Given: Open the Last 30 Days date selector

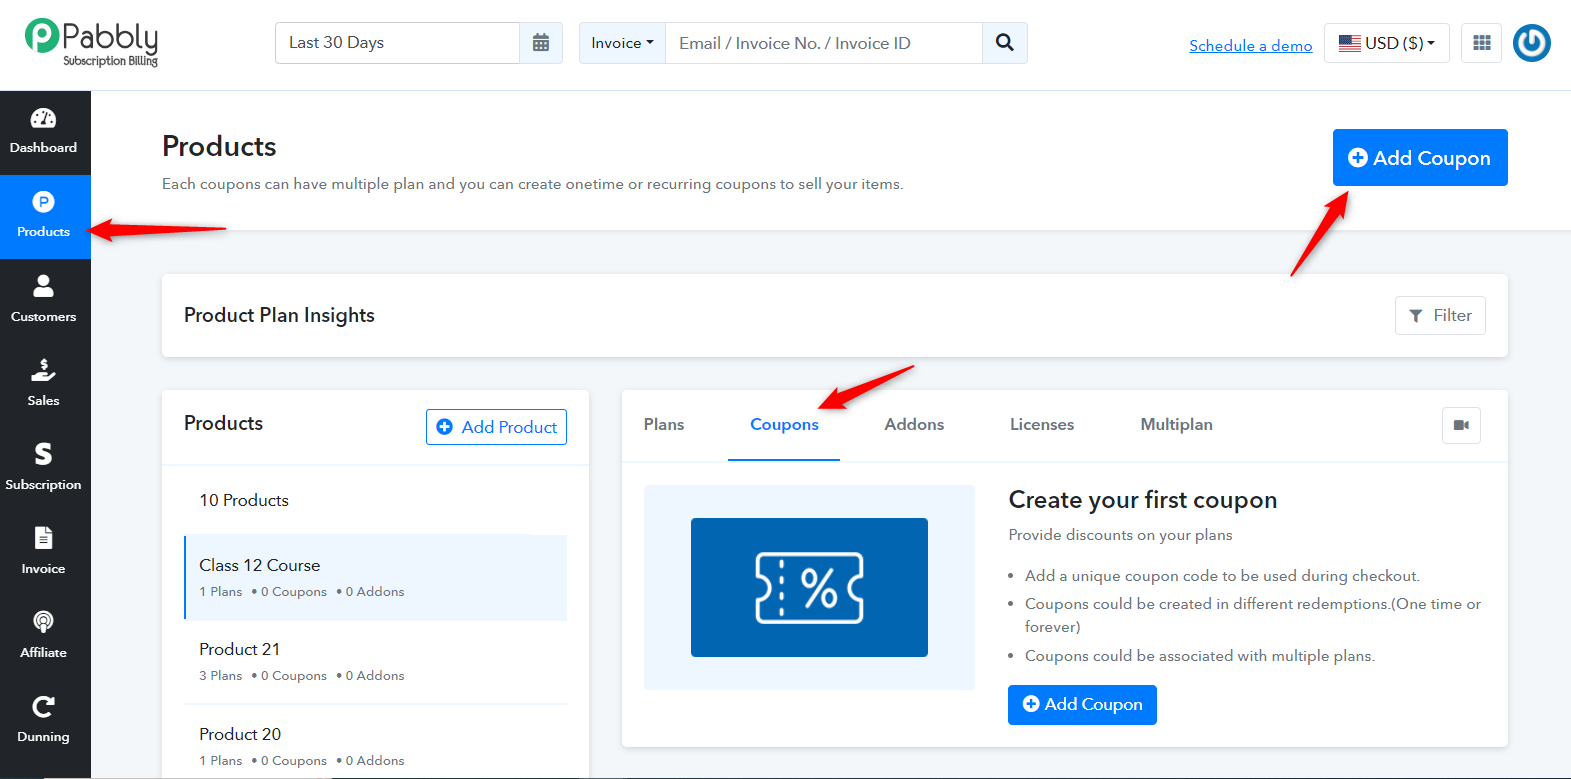Looking at the screenshot, I should click(x=398, y=43).
